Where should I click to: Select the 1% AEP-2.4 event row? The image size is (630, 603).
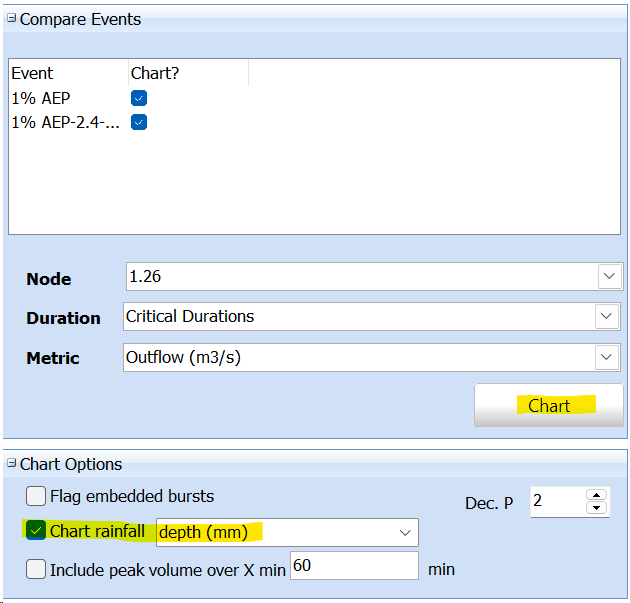point(65,122)
